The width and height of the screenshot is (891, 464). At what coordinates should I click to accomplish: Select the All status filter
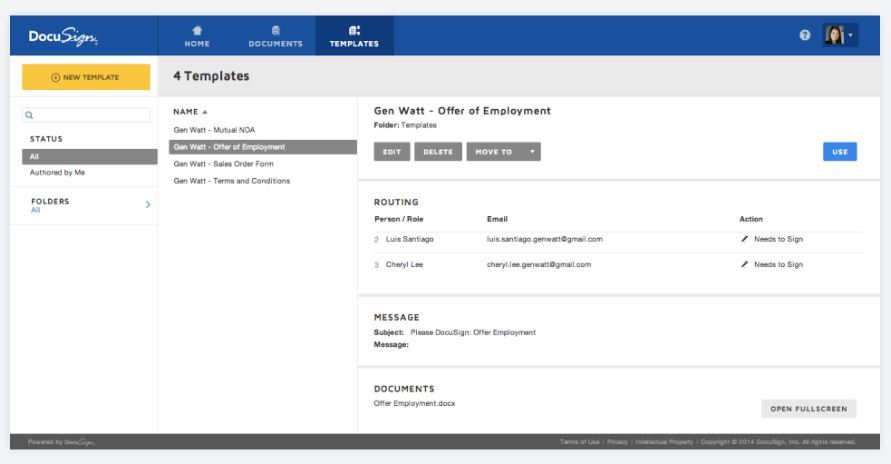coord(90,157)
